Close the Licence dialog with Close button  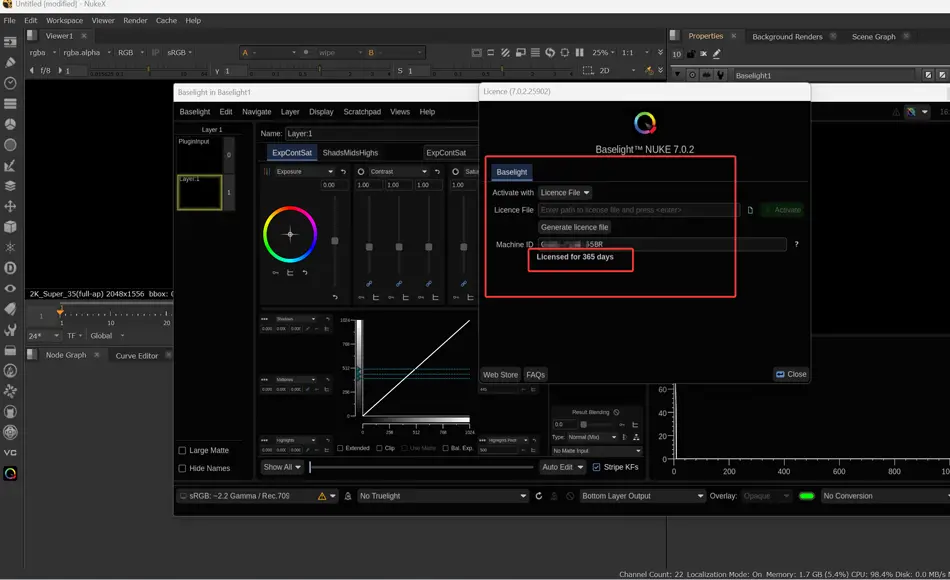791,375
